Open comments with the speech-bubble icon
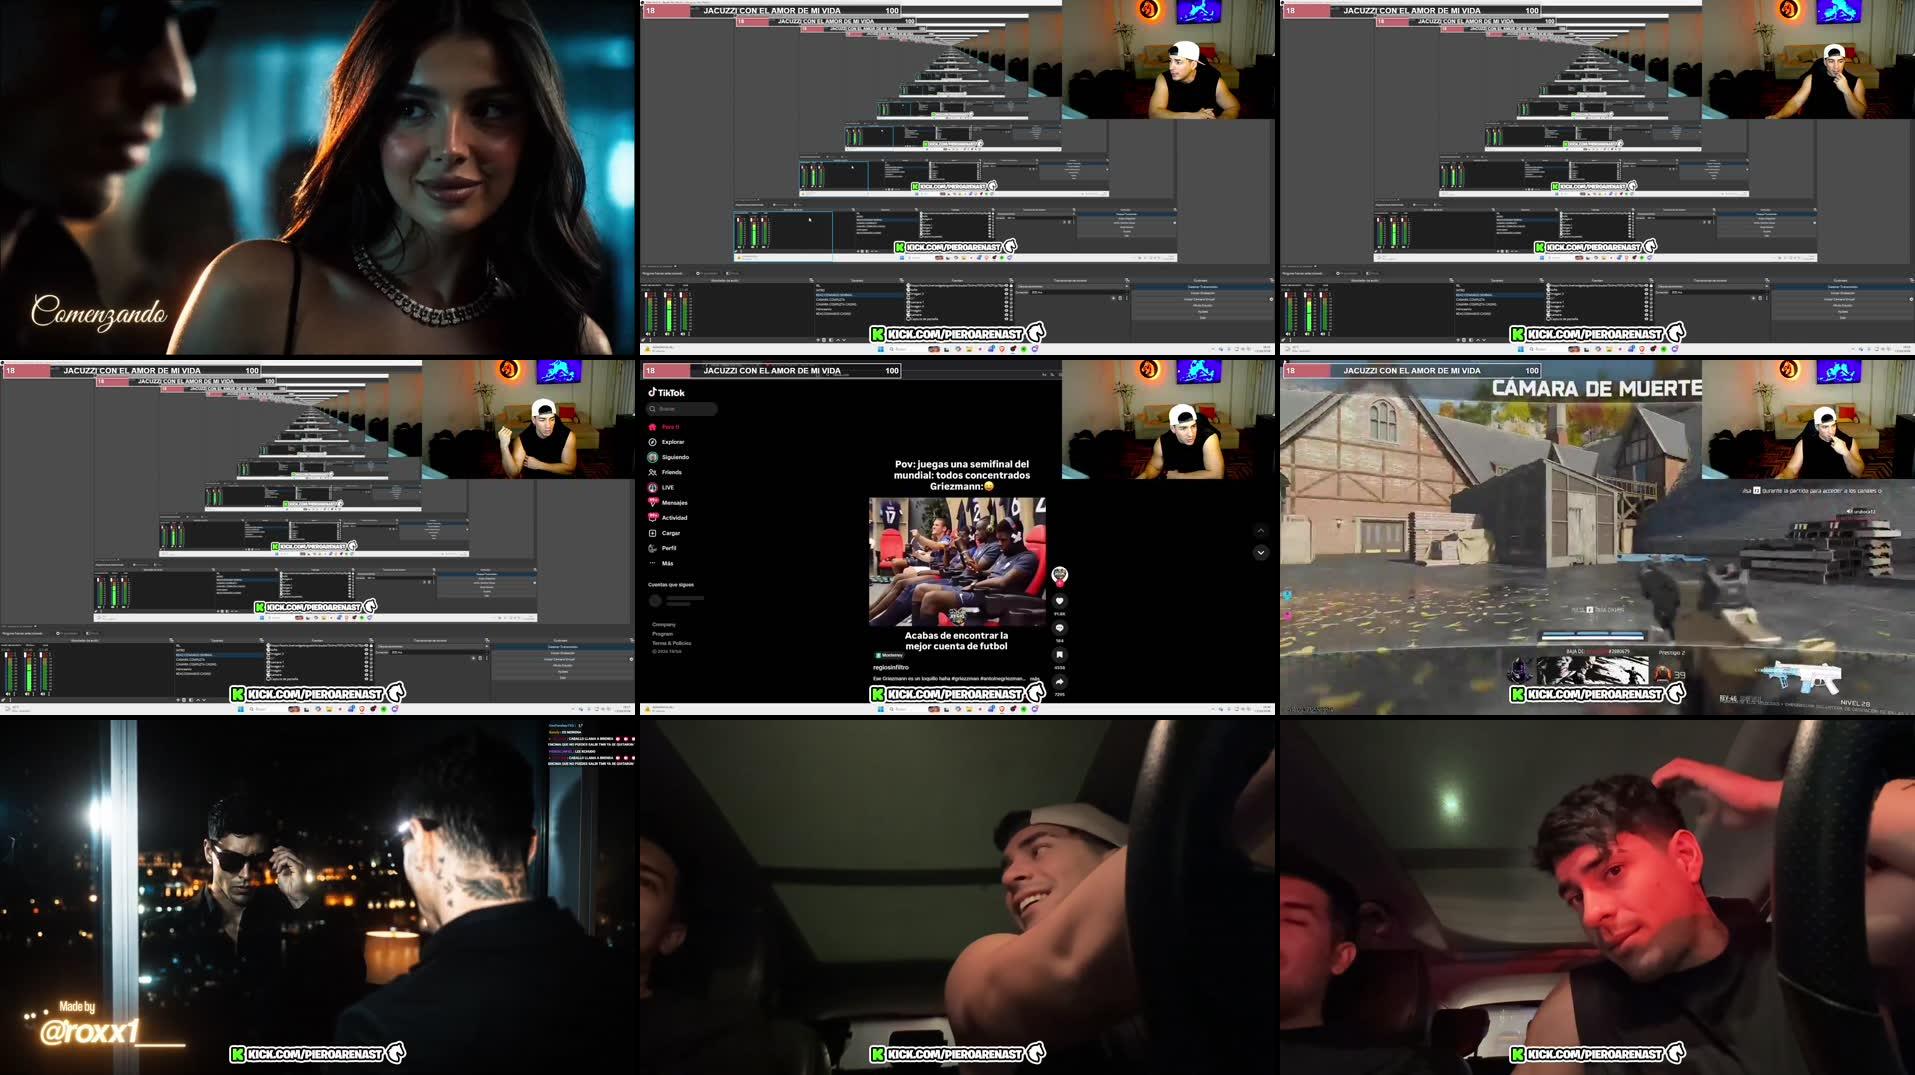Screen dimensions: 1915x1075 1060,628
